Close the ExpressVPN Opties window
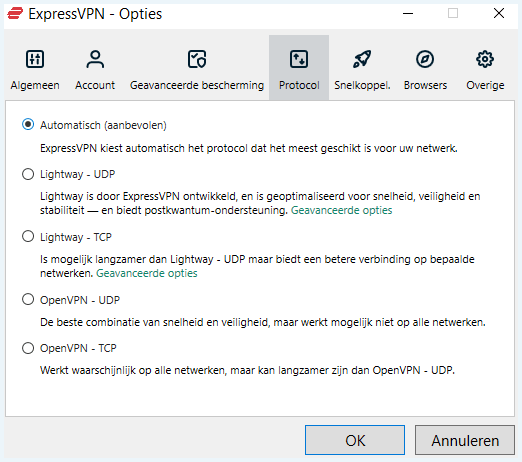The width and height of the screenshot is (522, 462). [x=499, y=14]
